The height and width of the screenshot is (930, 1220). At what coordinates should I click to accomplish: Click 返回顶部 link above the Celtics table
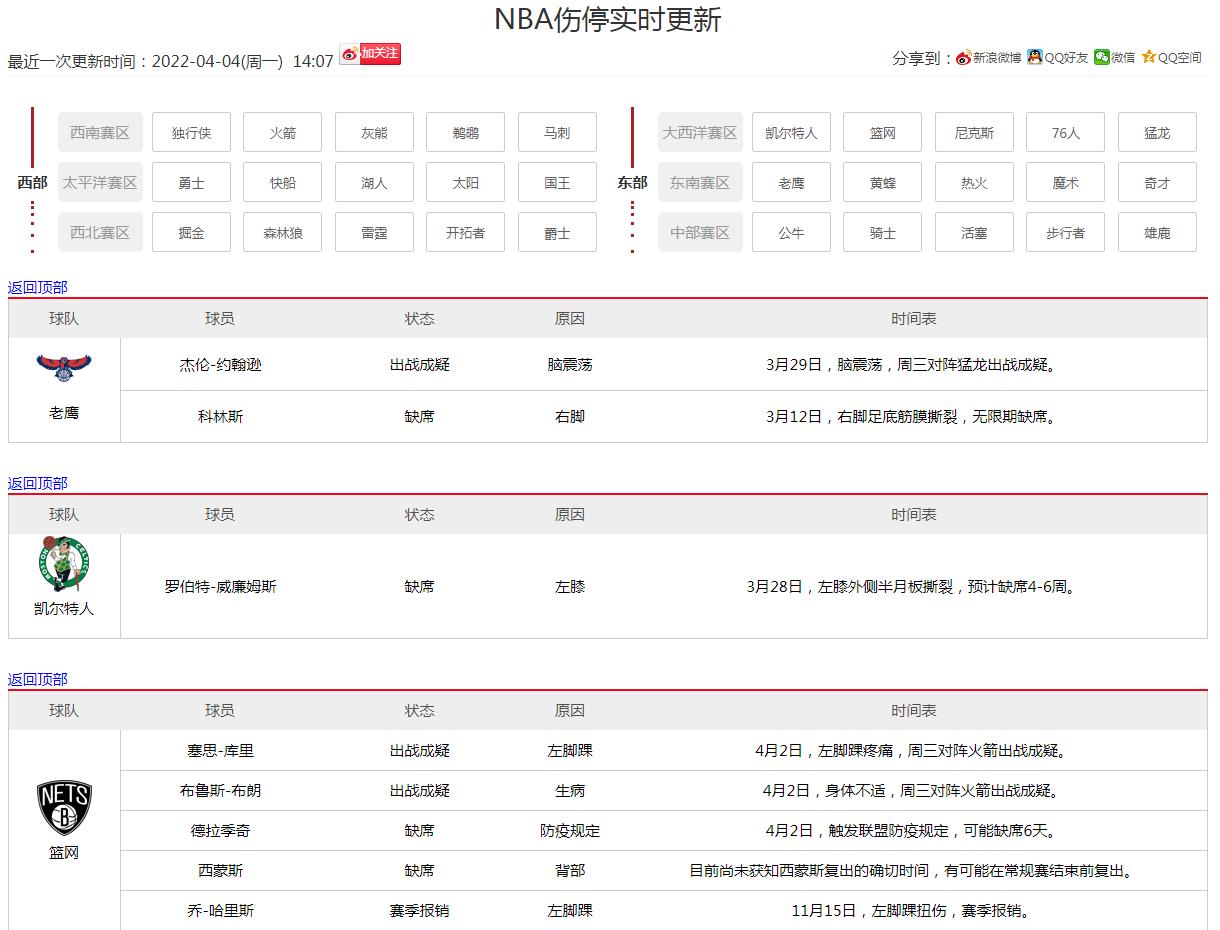click(x=38, y=483)
